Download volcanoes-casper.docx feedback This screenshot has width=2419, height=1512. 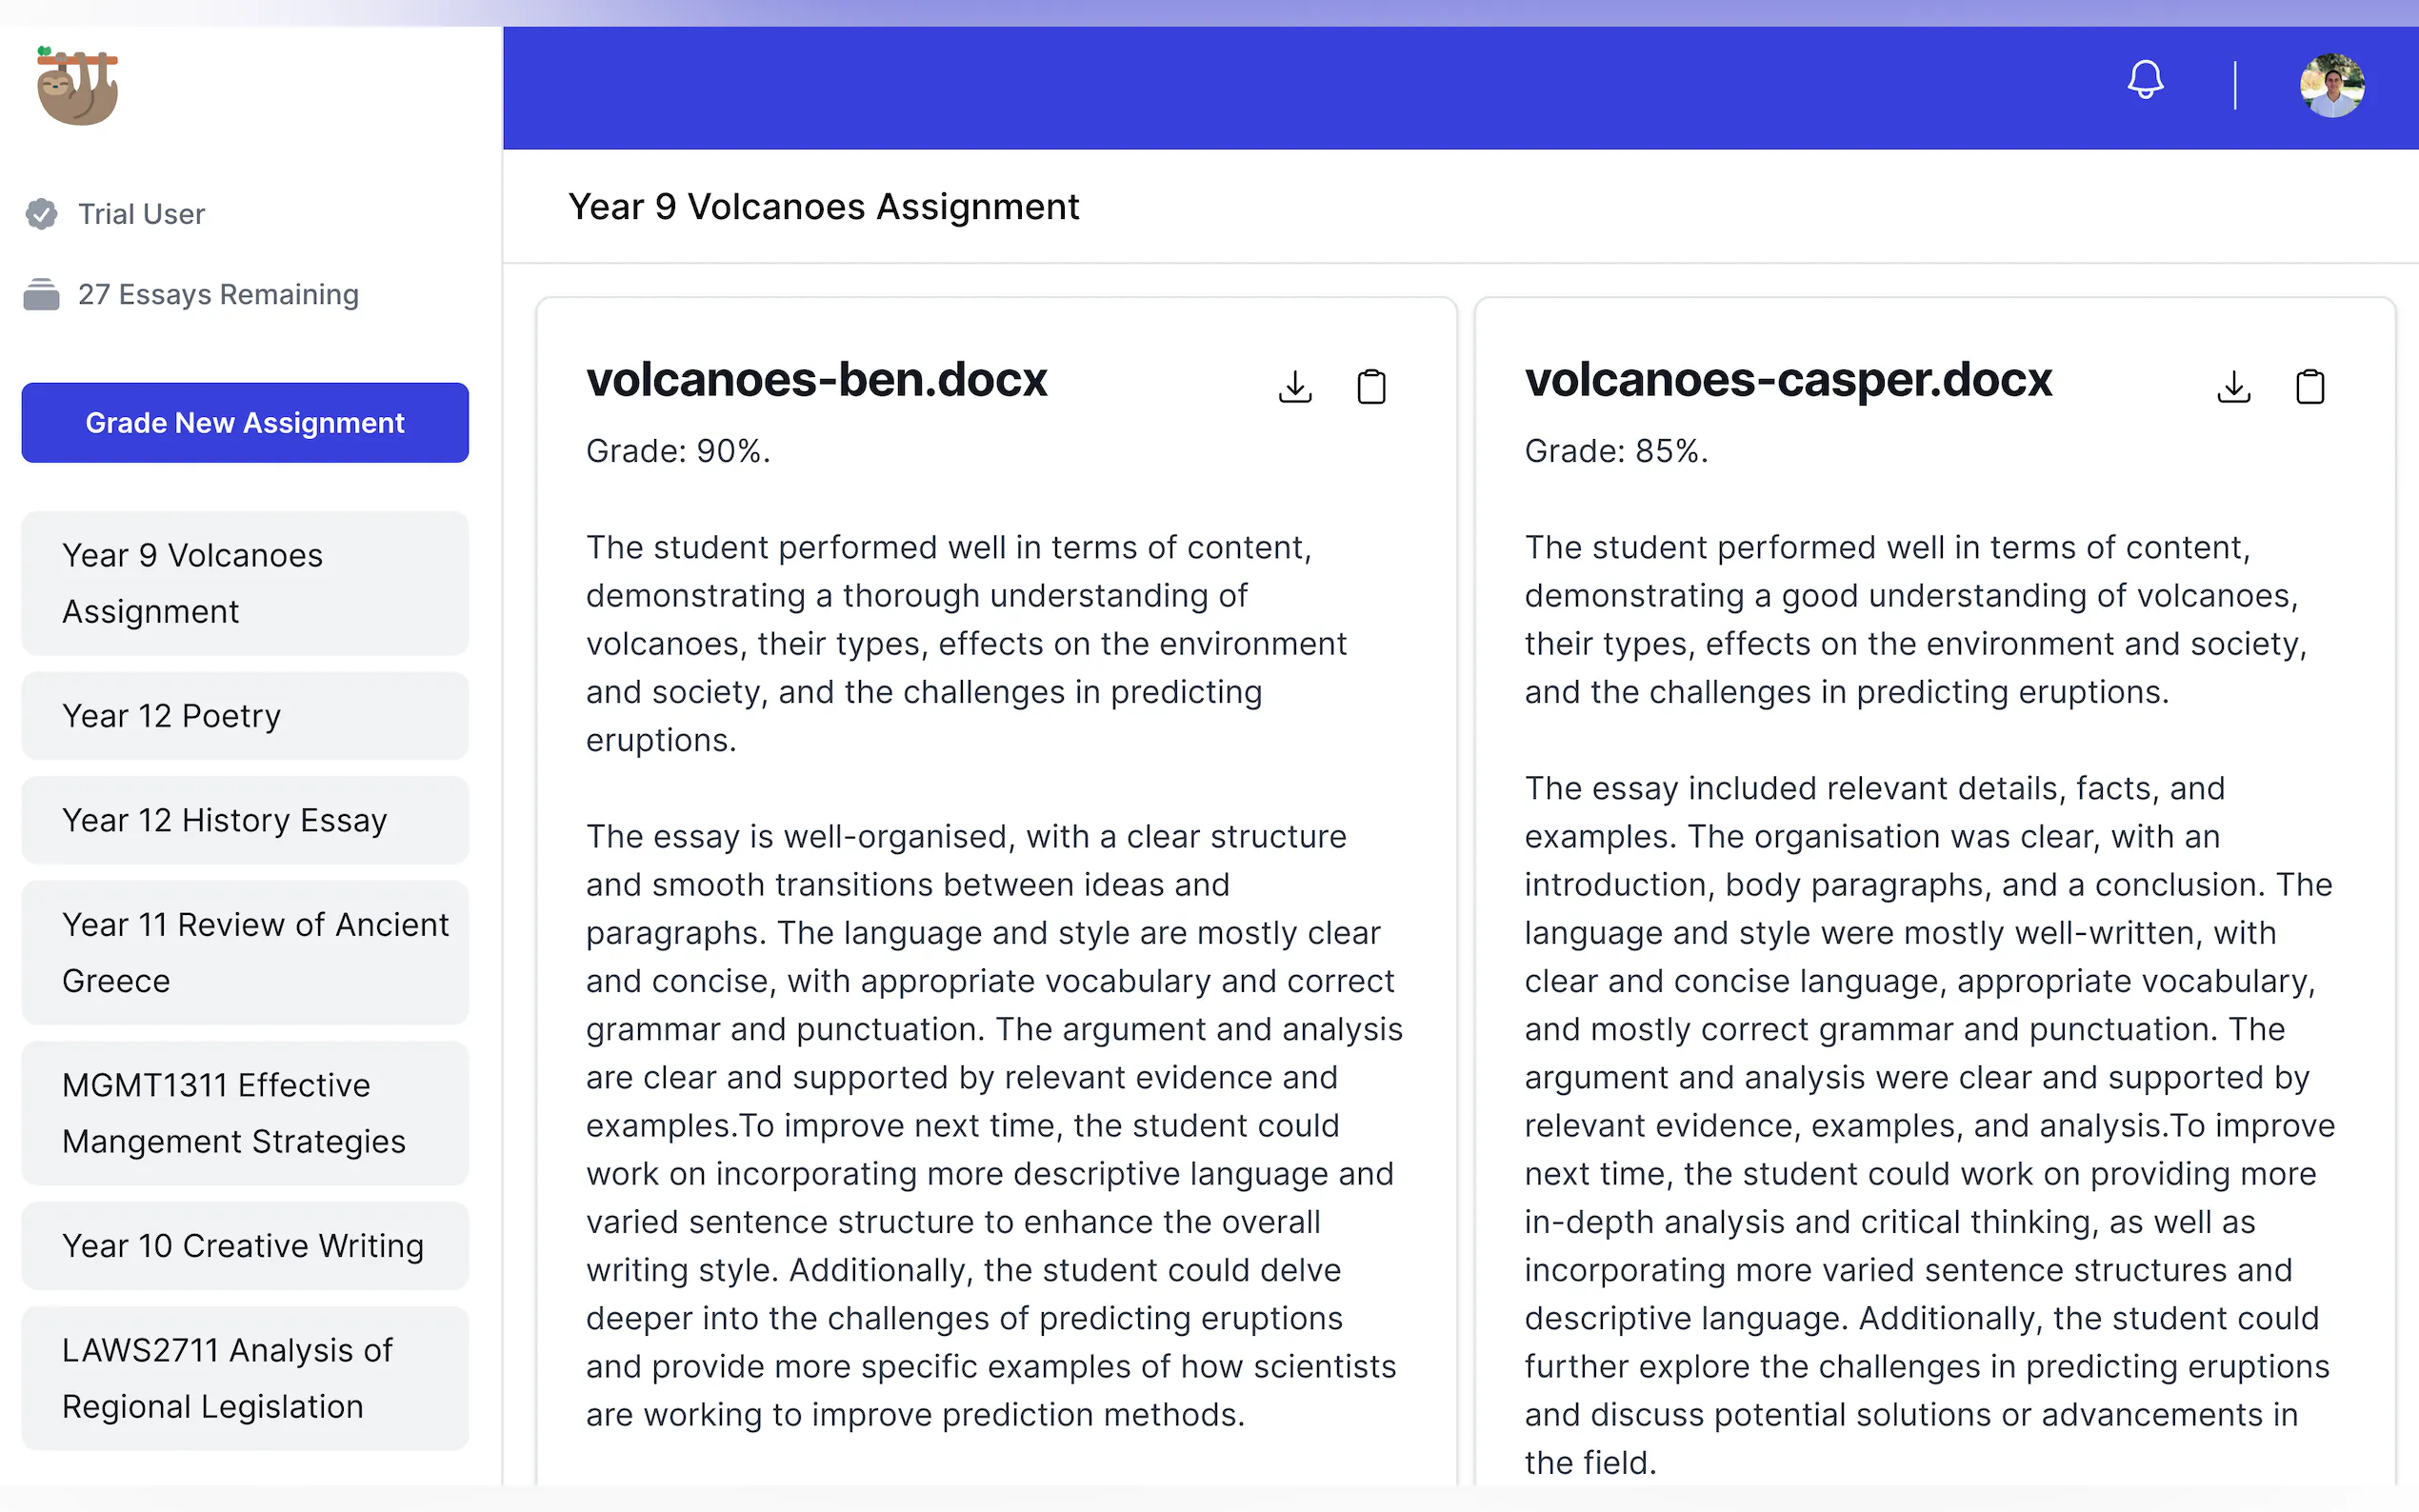click(2233, 386)
